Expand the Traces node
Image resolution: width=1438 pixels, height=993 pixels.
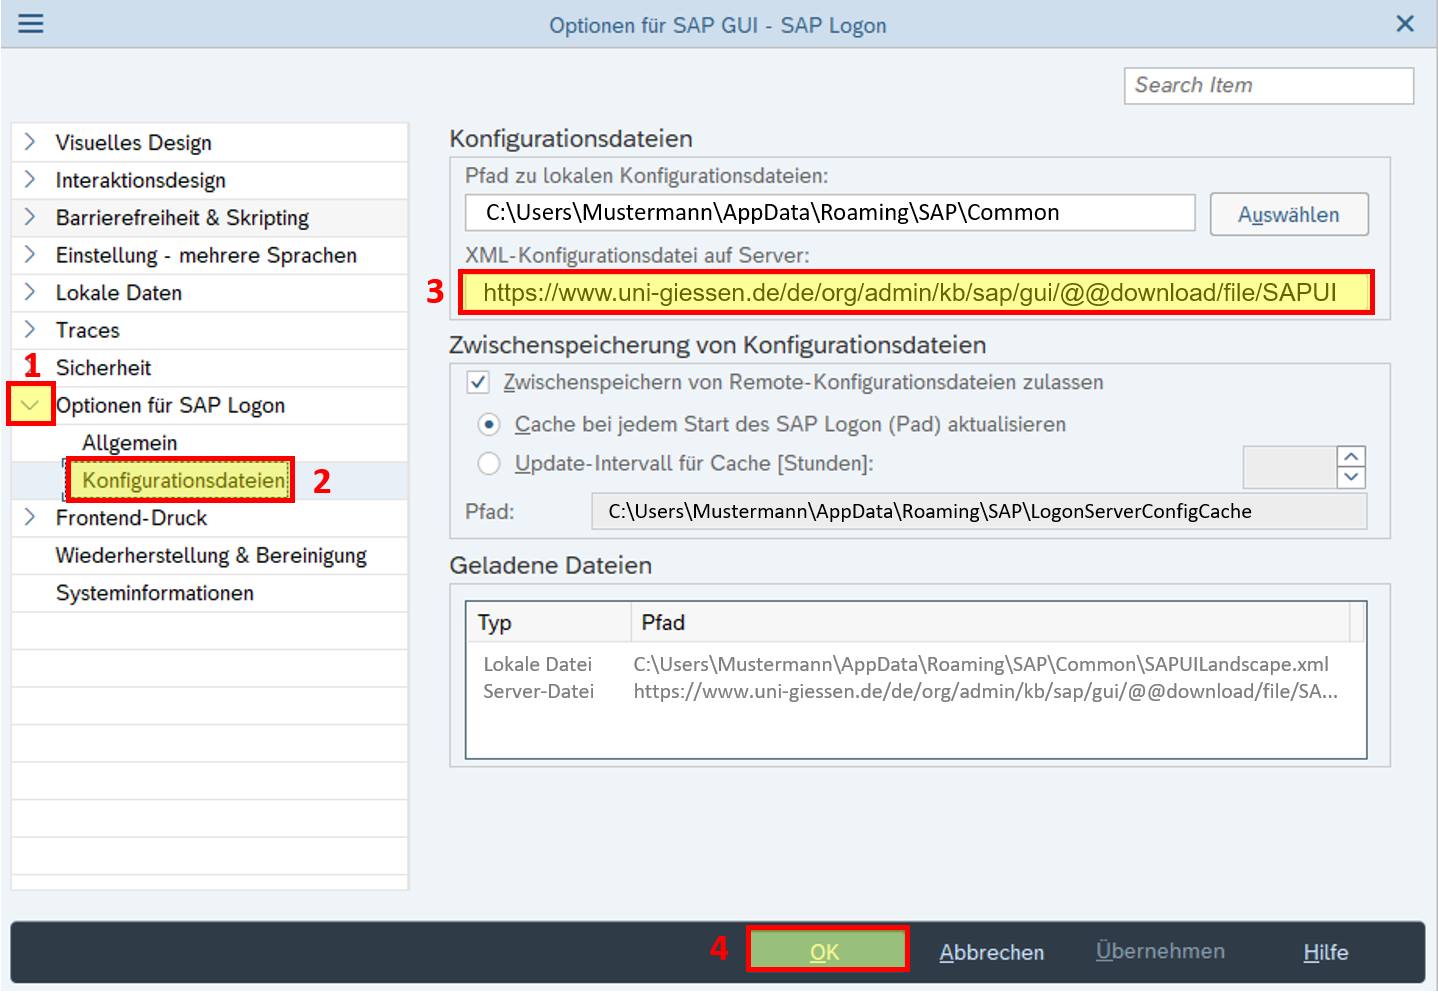click(x=30, y=330)
